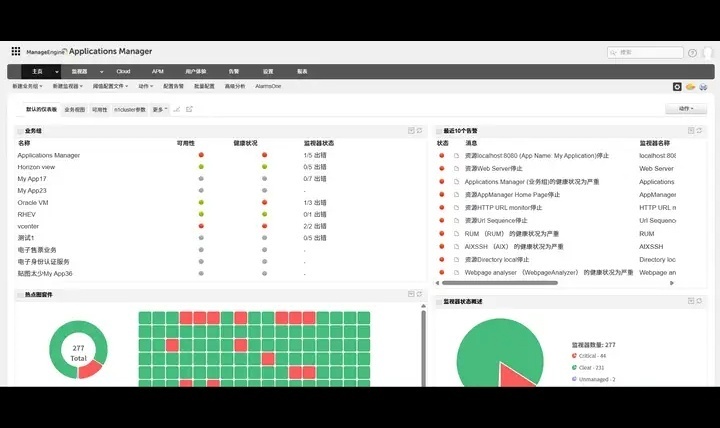Open the 更多 tabs dropdown

160,109
